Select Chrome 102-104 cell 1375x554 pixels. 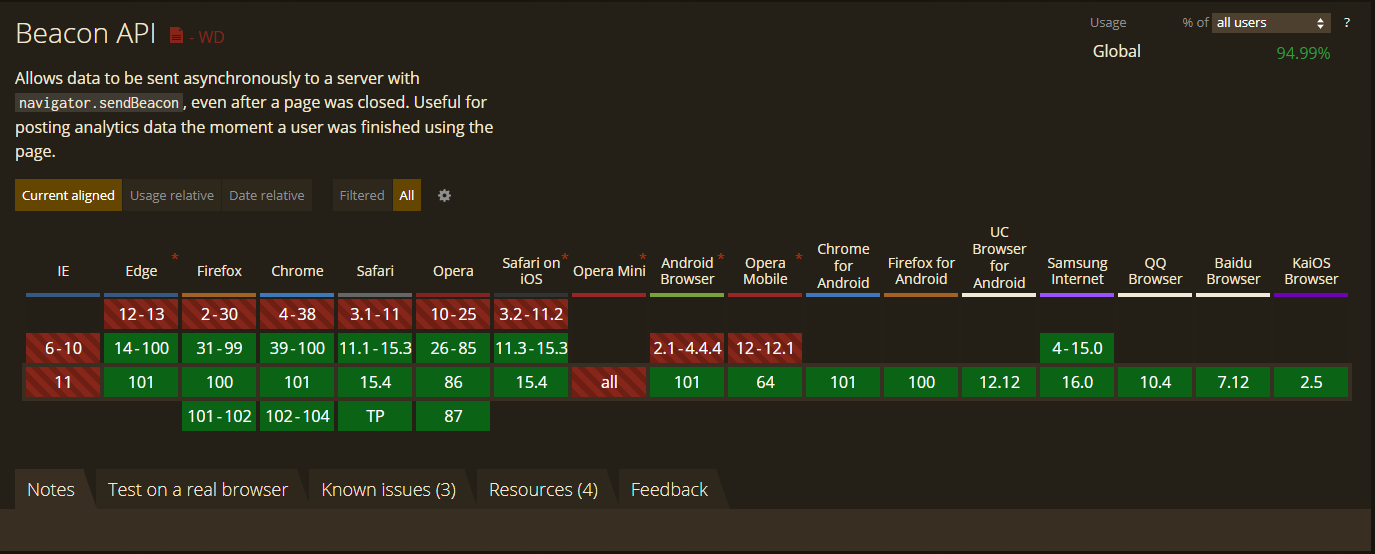point(297,416)
